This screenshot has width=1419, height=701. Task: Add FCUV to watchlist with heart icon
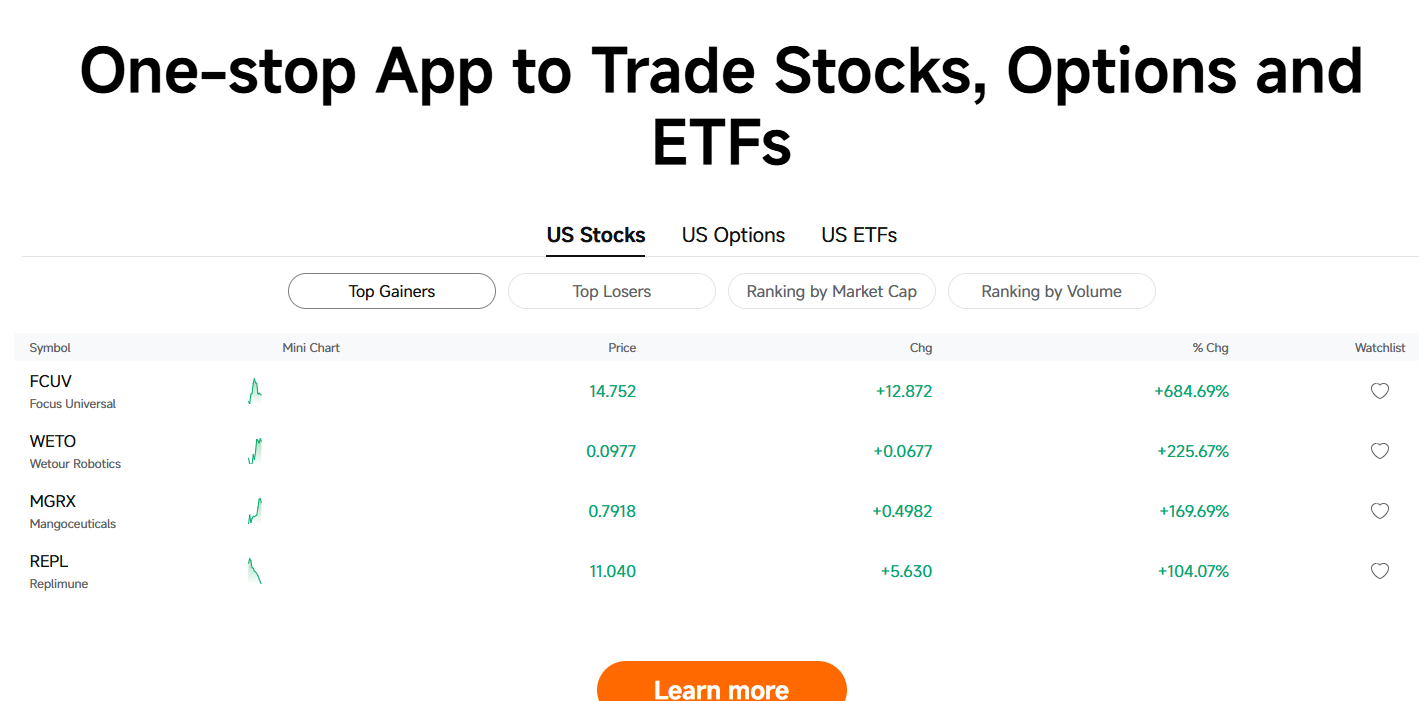(1379, 391)
